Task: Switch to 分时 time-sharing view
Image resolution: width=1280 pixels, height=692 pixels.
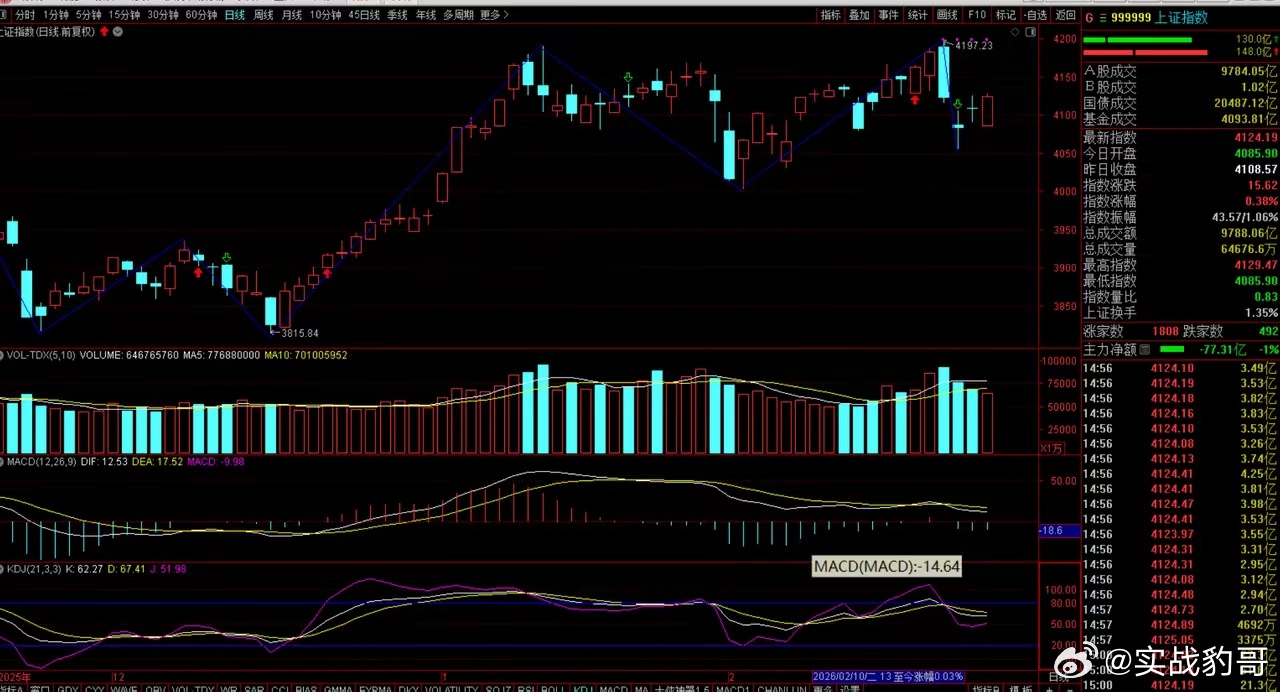Action: point(25,15)
